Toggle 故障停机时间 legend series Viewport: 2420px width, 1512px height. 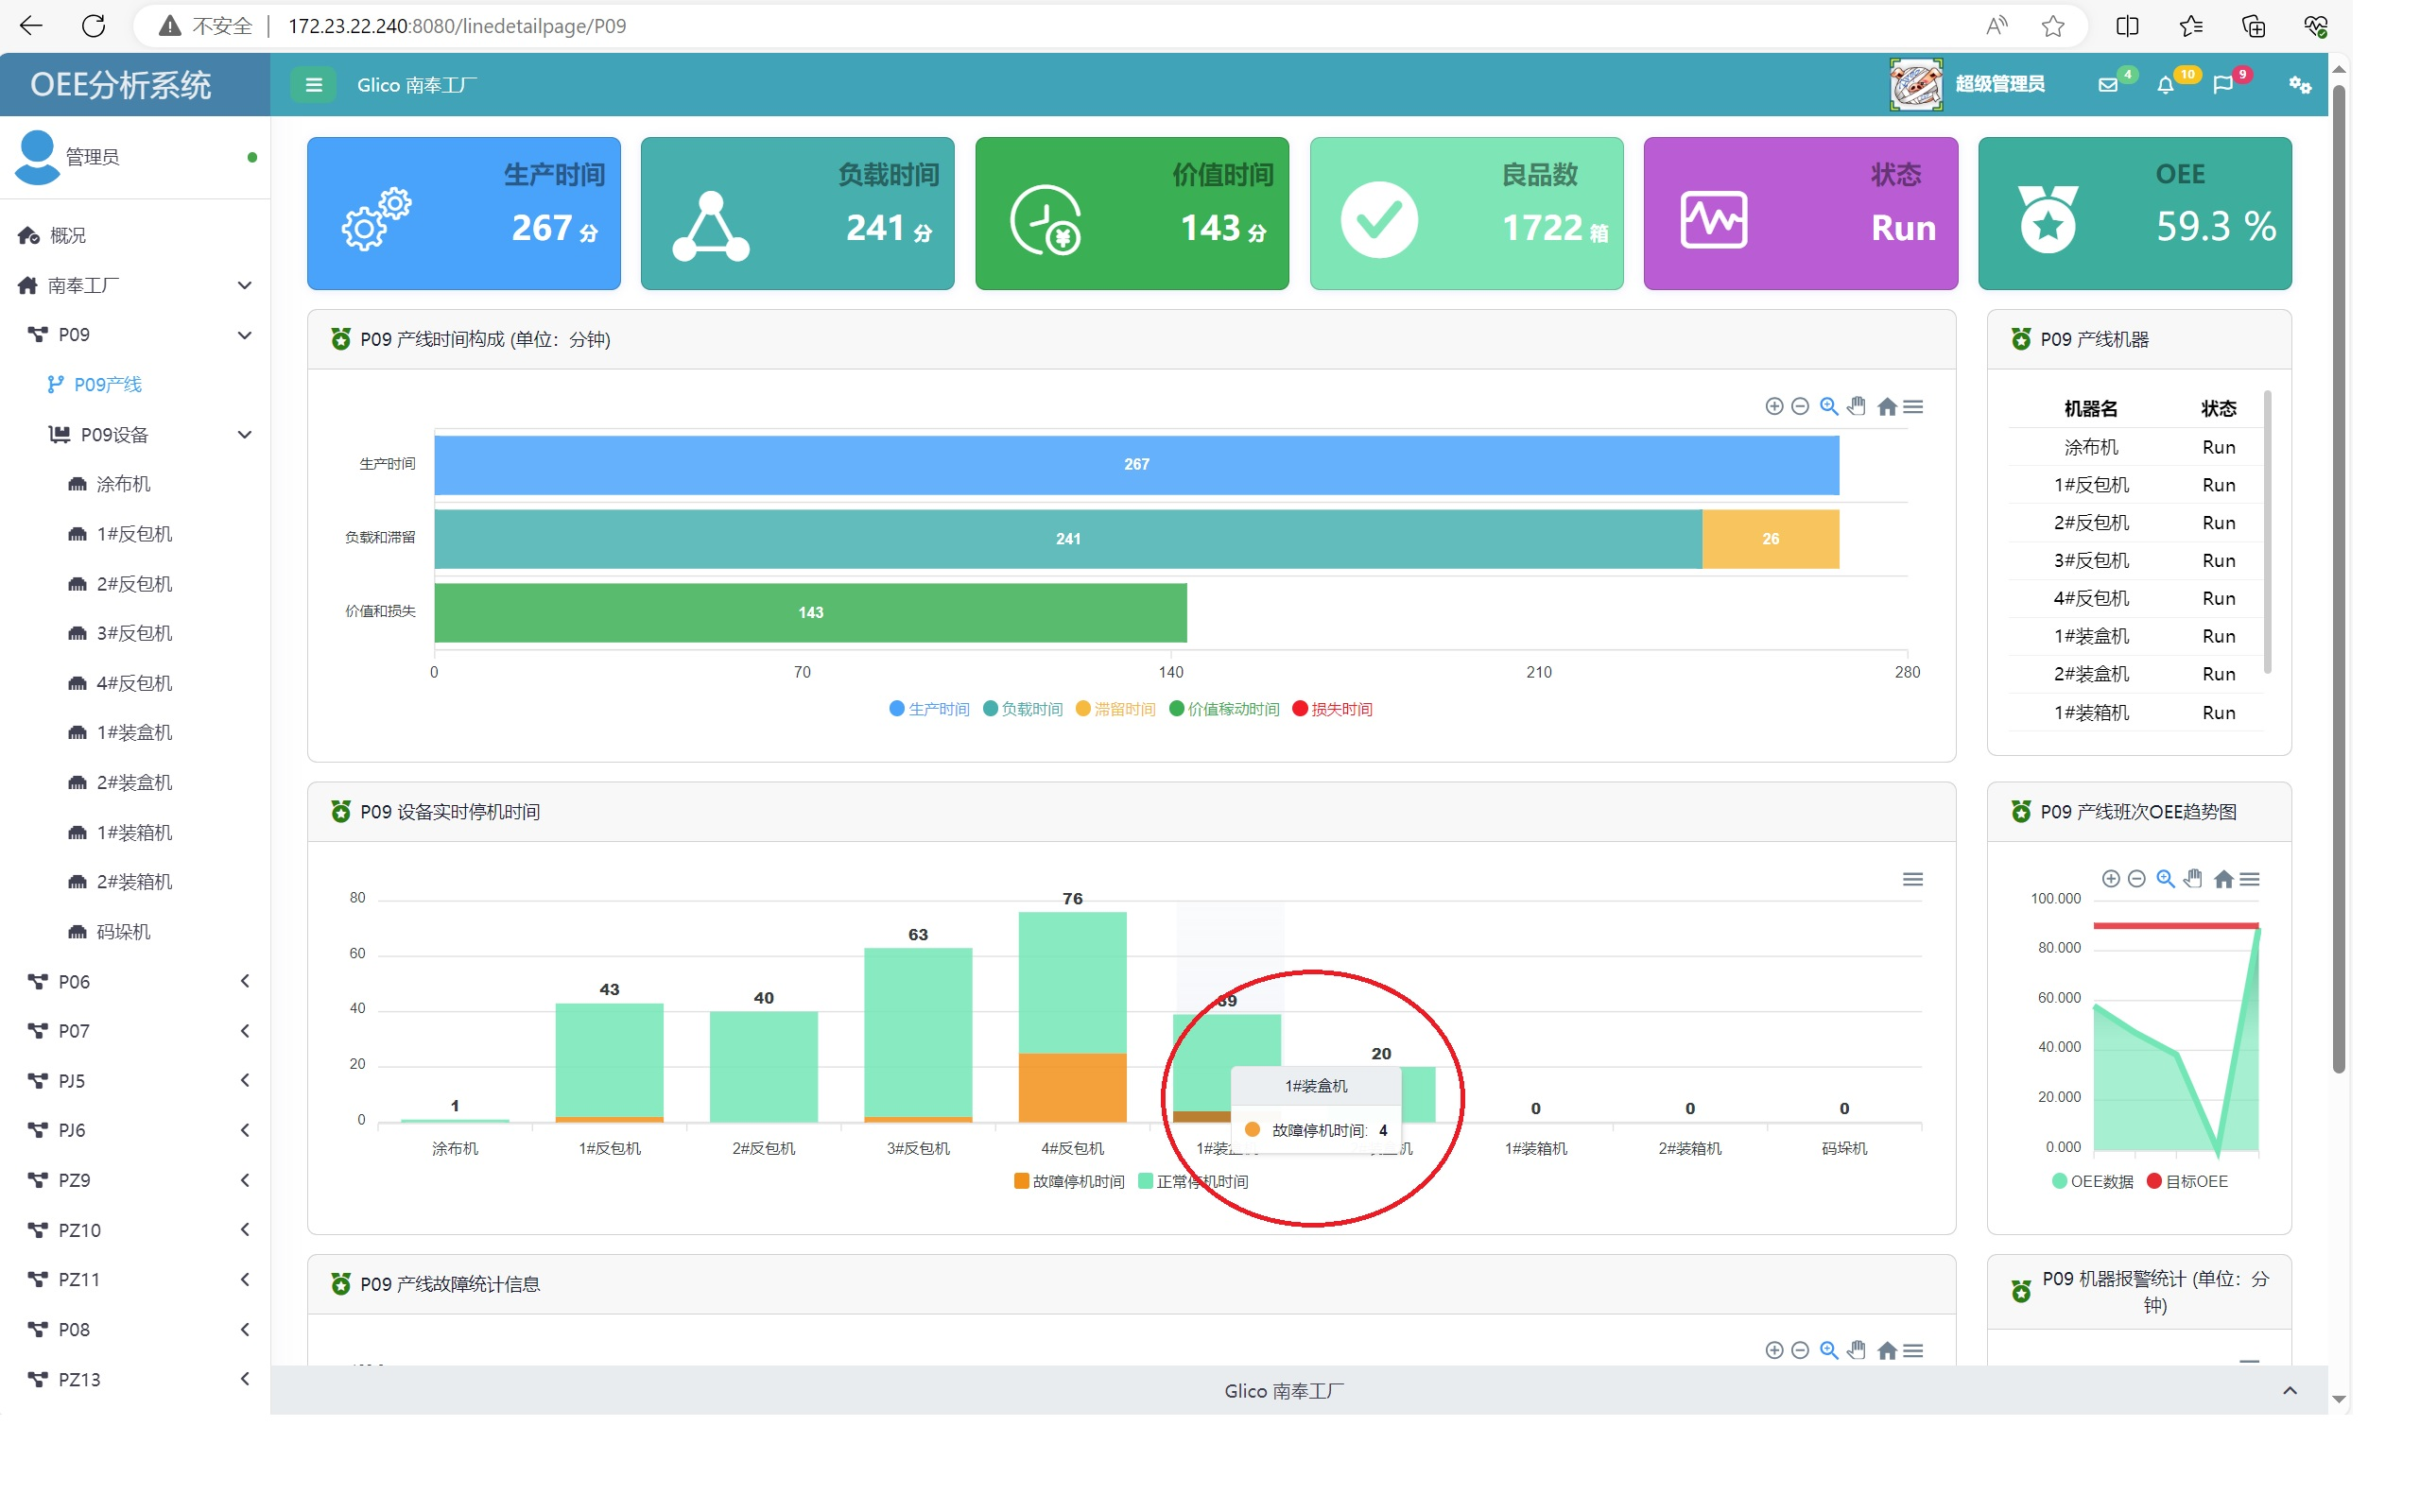1069,1181
